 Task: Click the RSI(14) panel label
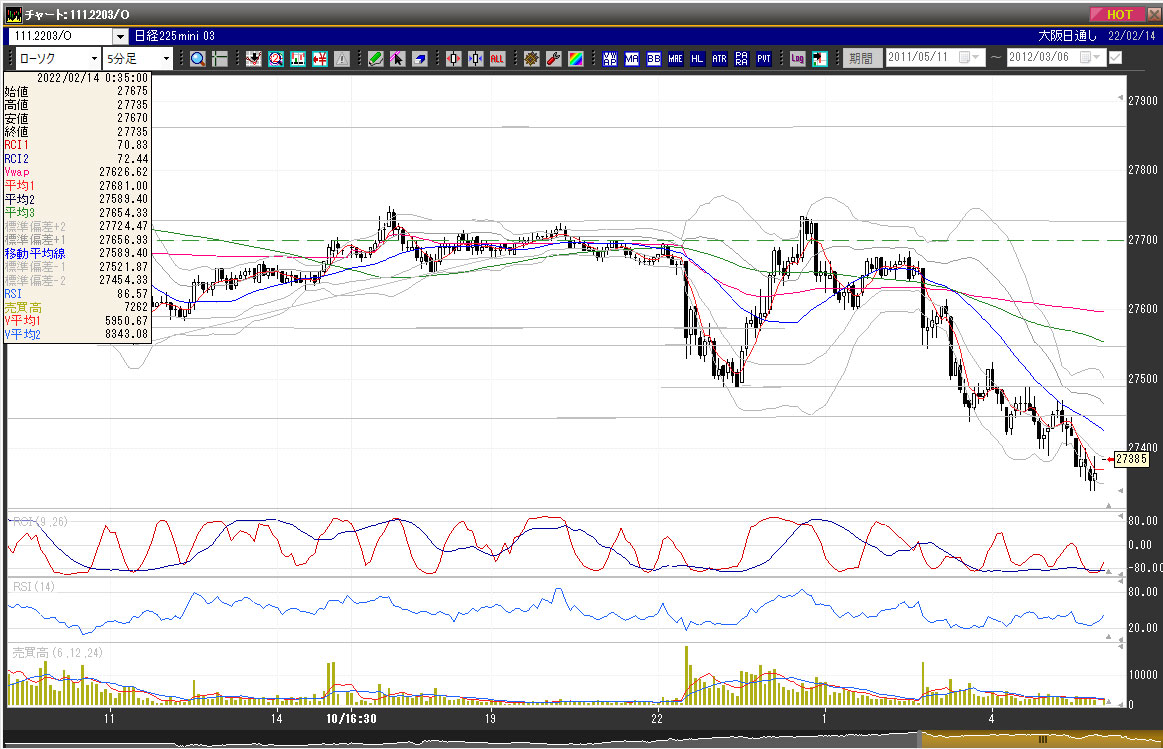click(x=34, y=587)
